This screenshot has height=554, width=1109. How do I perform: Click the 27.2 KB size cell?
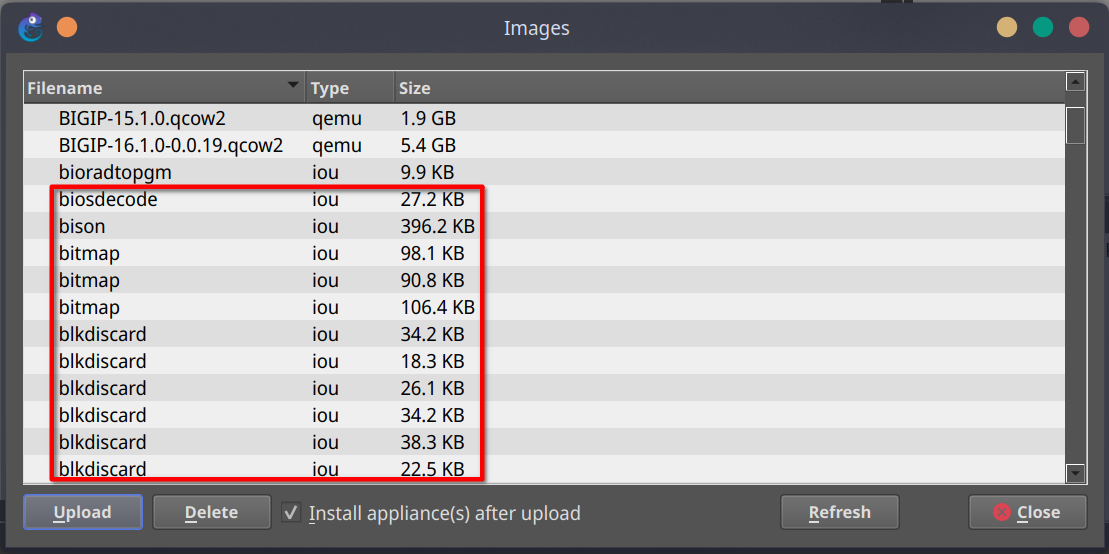click(431, 200)
